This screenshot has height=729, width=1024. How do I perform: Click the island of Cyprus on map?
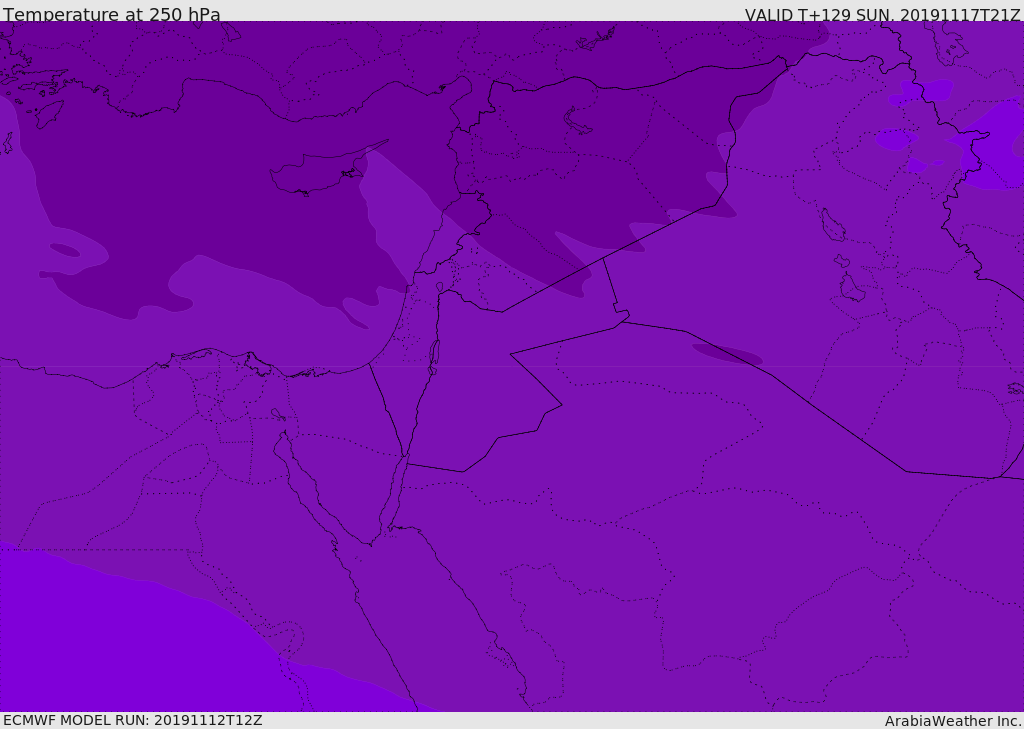coord(320,171)
